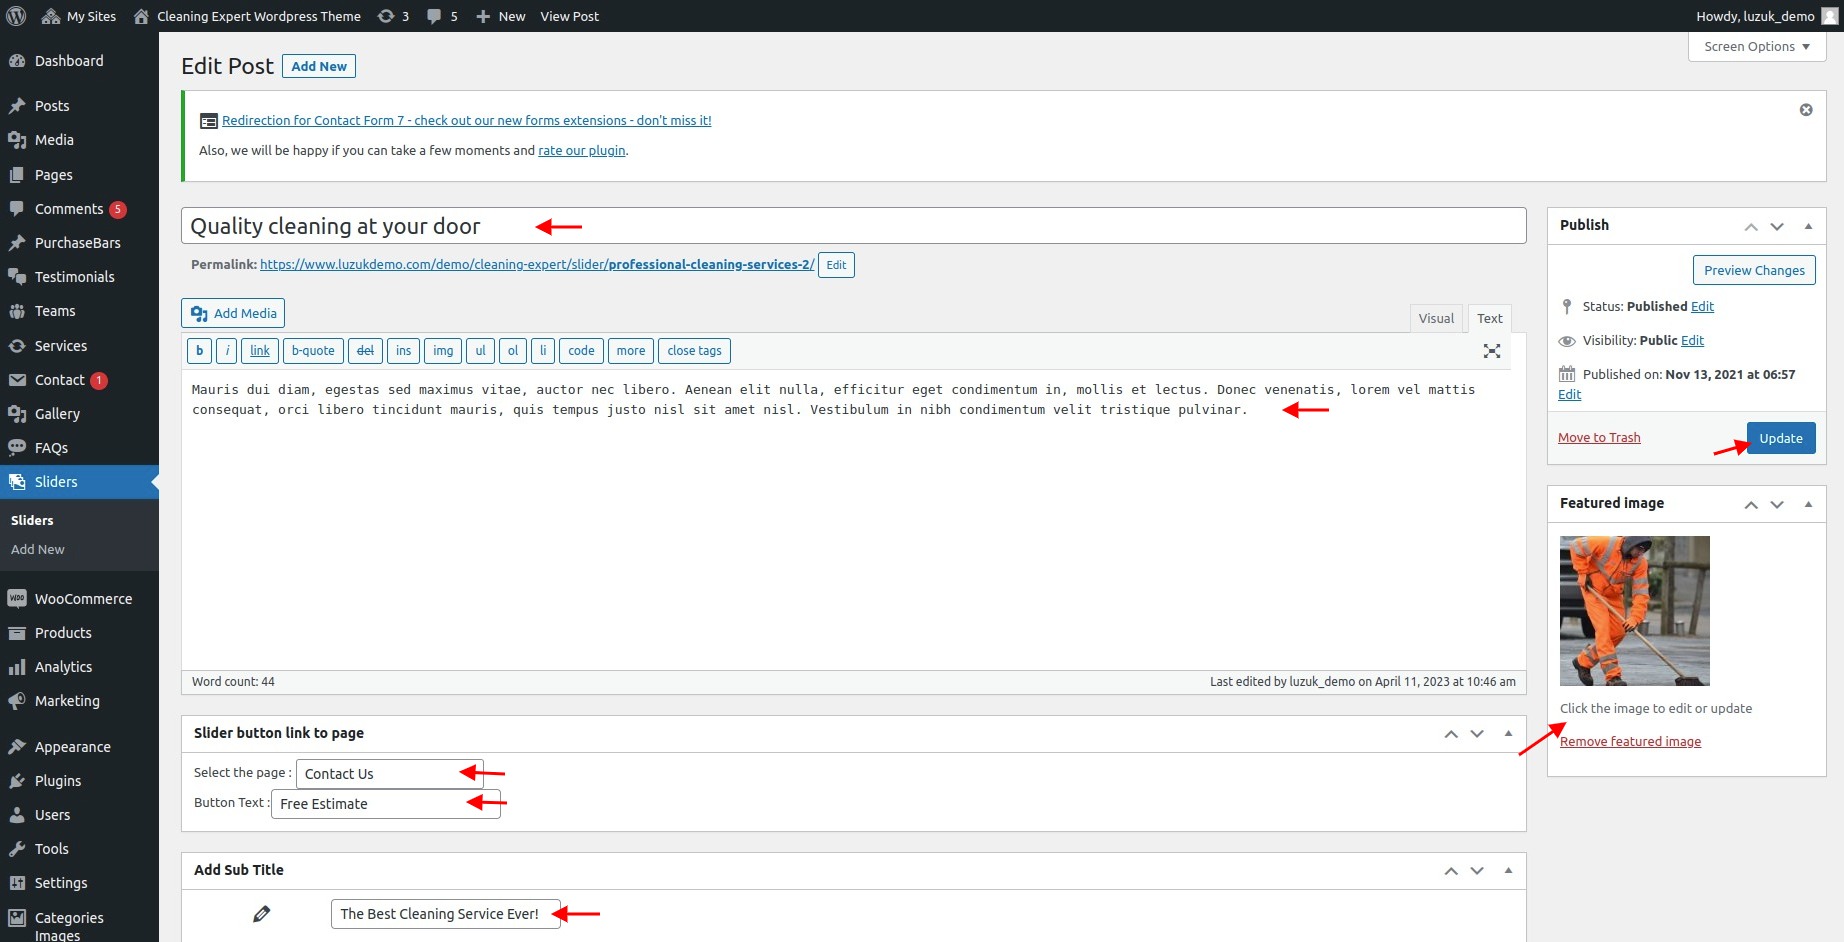Open Contact in the sidebar
This screenshot has width=1844, height=942.
tap(79, 380)
